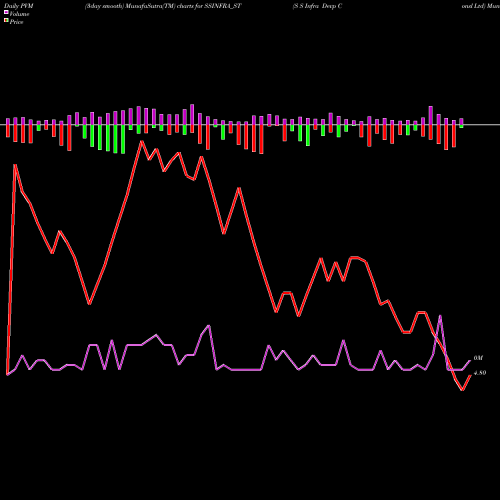Click the magenta Volume legend swatch
The height and width of the screenshot is (500, 500).
(6, 12)
